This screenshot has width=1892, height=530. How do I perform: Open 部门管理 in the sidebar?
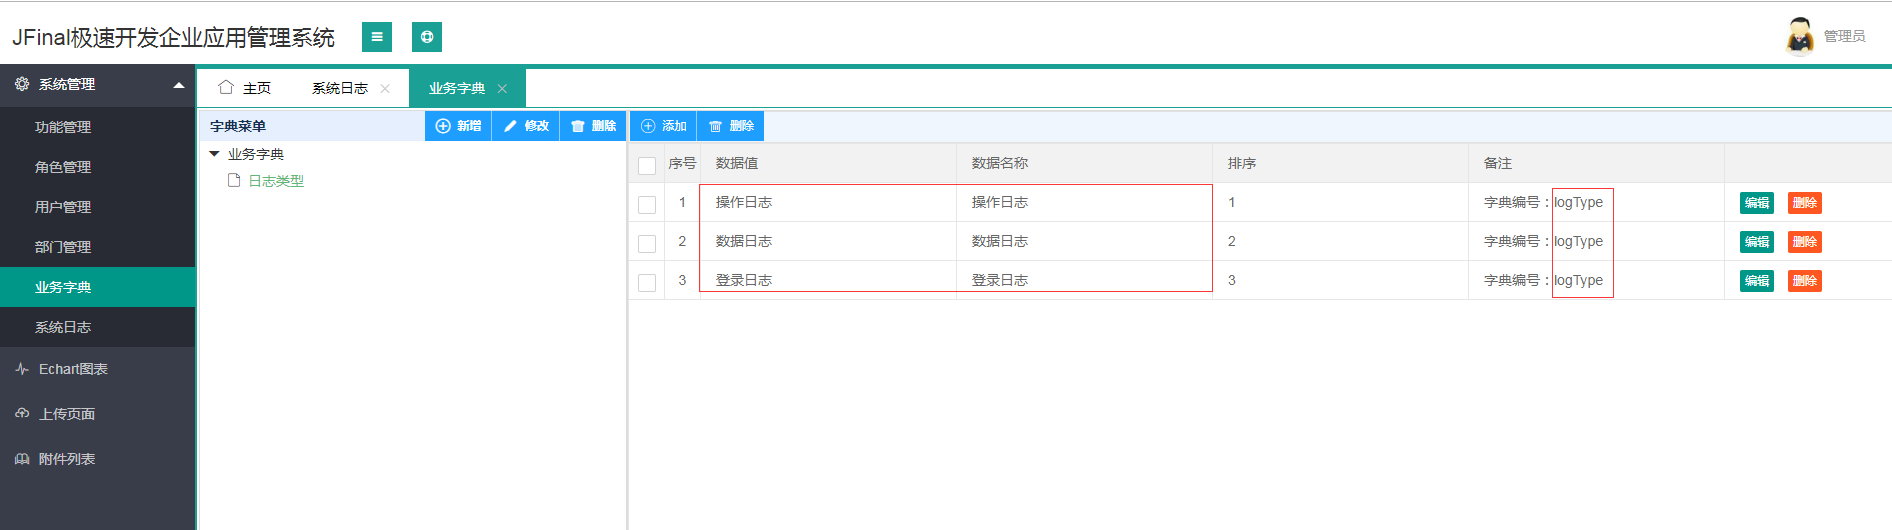pos(98,247)
